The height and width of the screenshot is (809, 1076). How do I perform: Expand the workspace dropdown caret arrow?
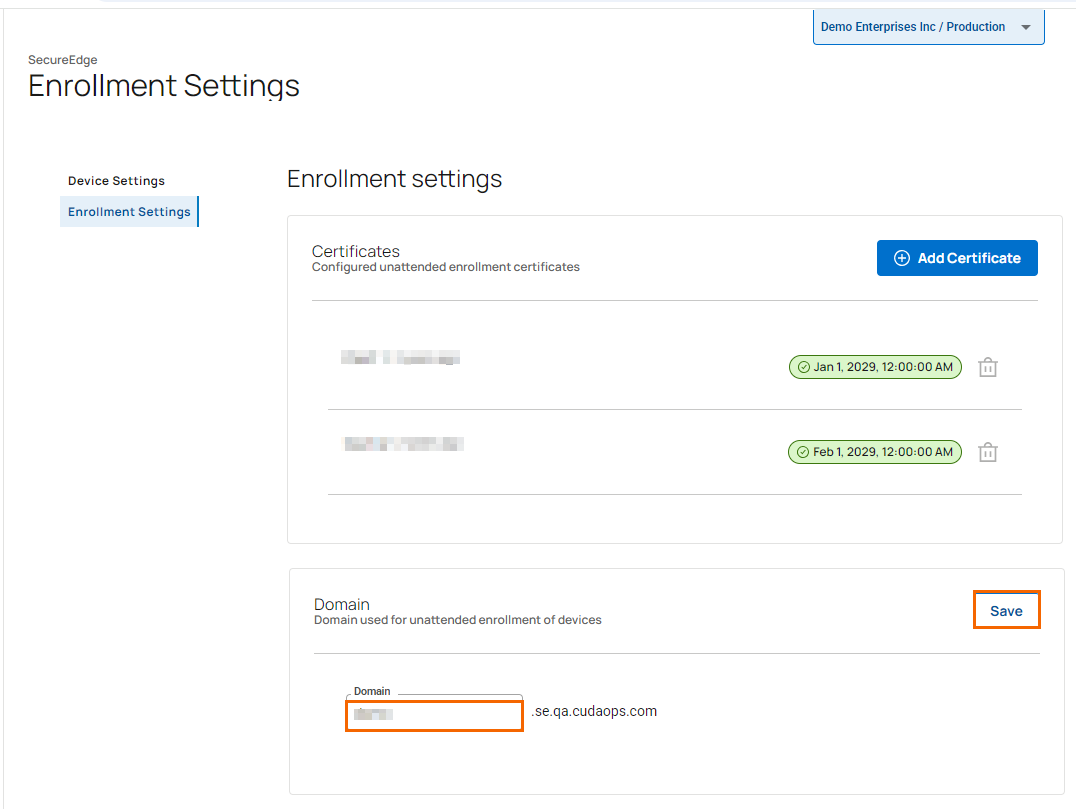[x=1025, y=28]
